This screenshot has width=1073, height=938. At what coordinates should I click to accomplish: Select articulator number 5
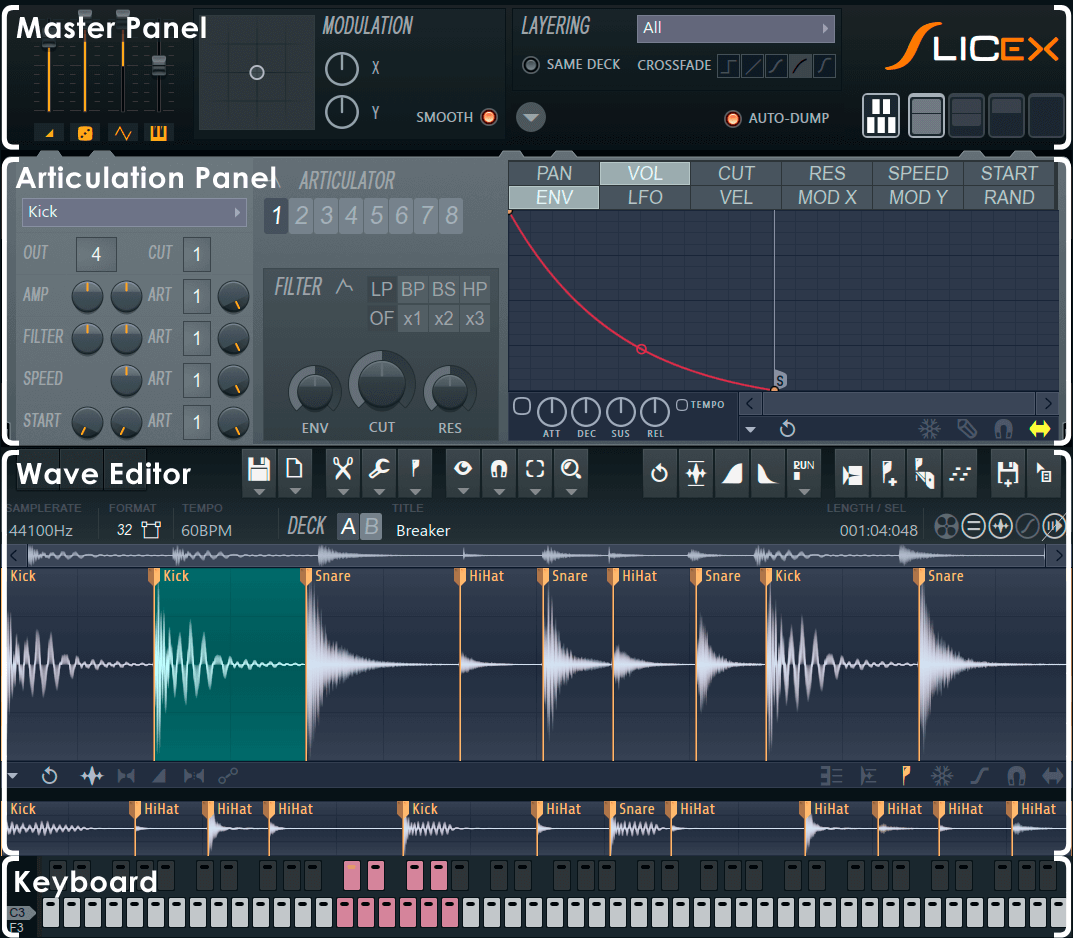[376, 216]
